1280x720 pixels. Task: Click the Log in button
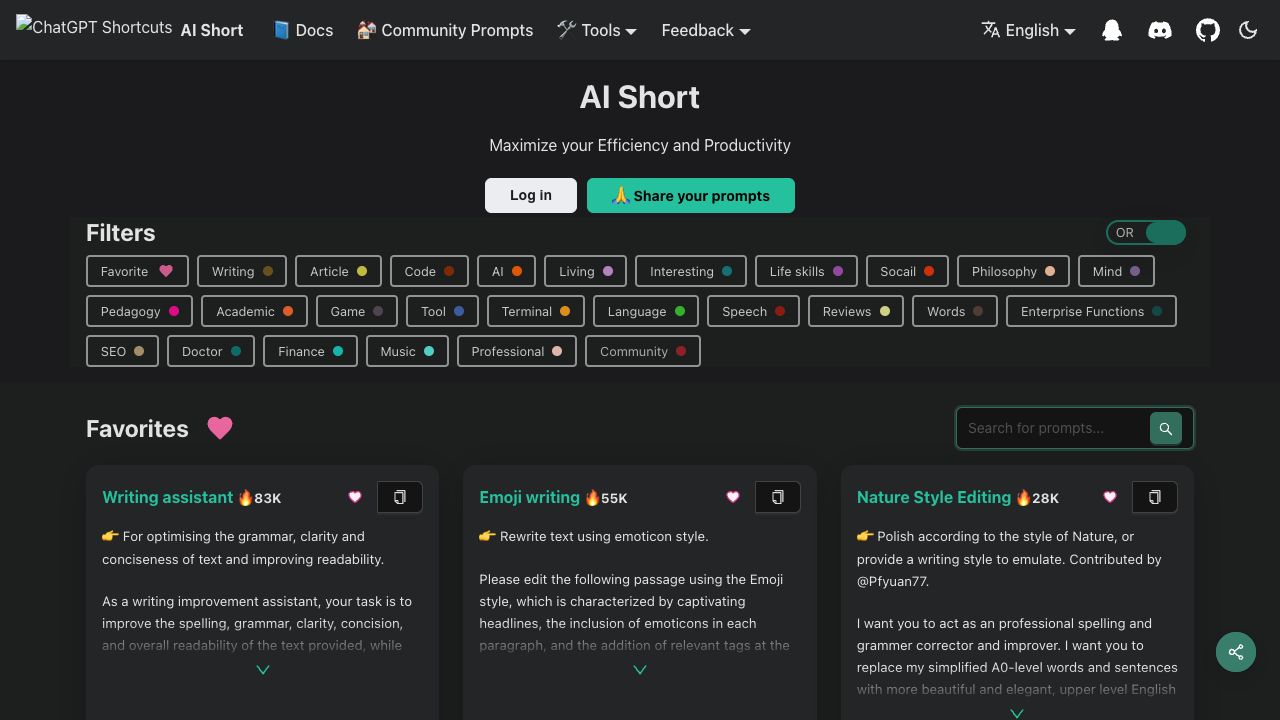[530, 195]
